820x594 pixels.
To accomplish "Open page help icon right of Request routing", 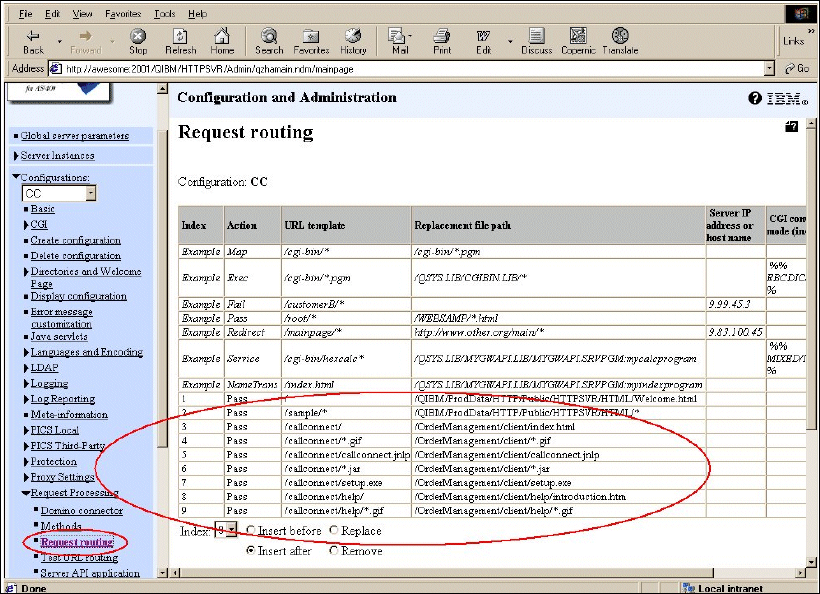I will click(791, 126).
